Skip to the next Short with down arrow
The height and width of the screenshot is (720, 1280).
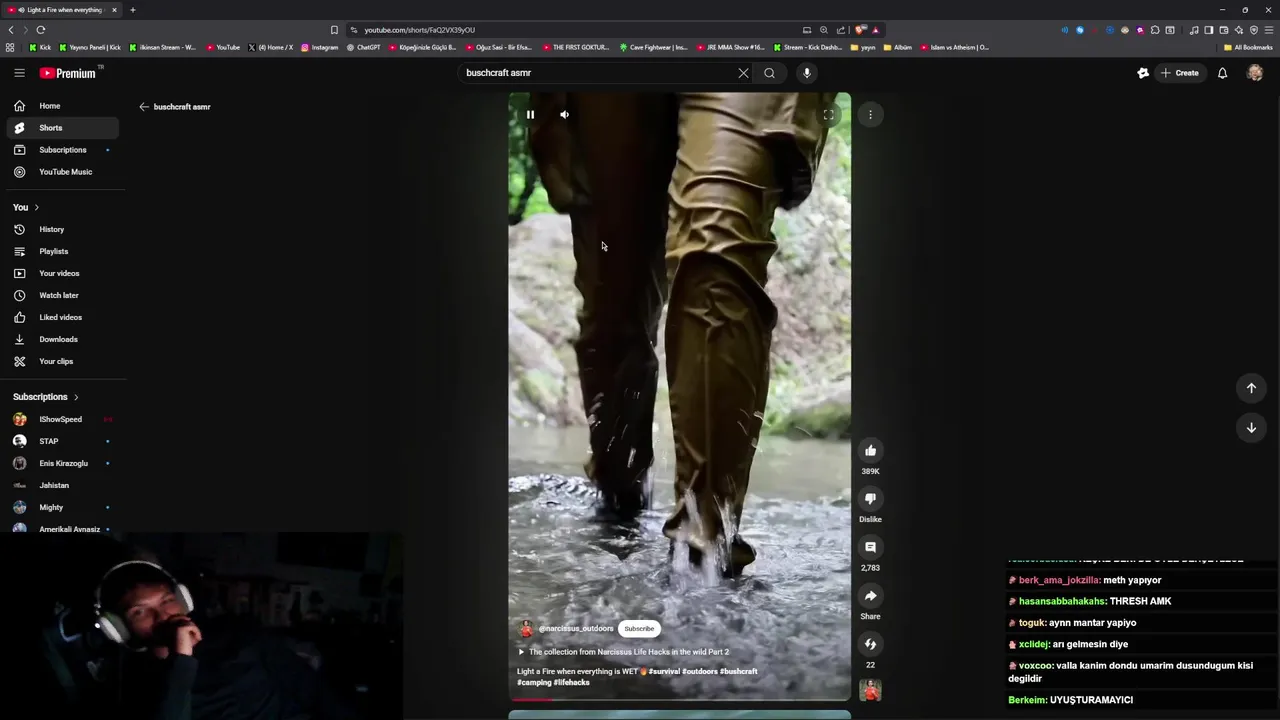[1251, 428]
